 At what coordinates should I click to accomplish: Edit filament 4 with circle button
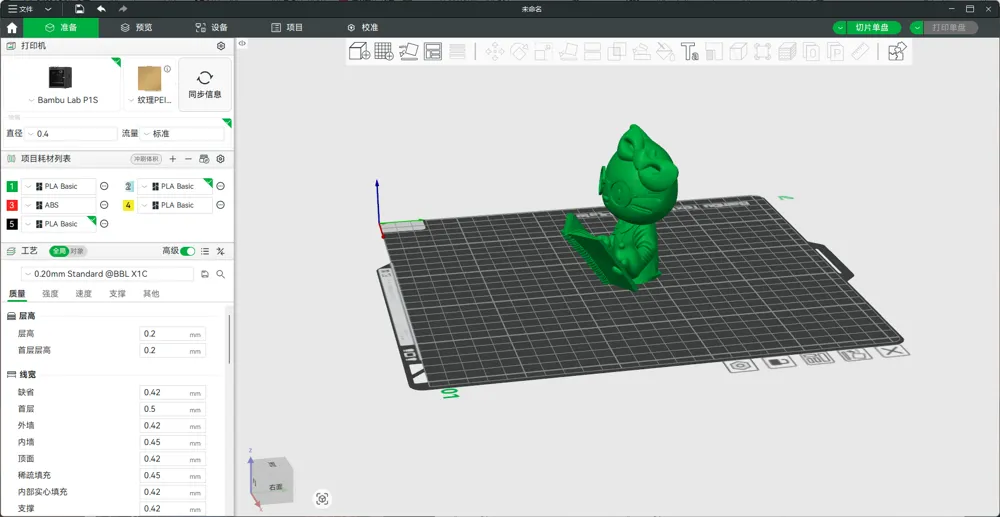220,205
